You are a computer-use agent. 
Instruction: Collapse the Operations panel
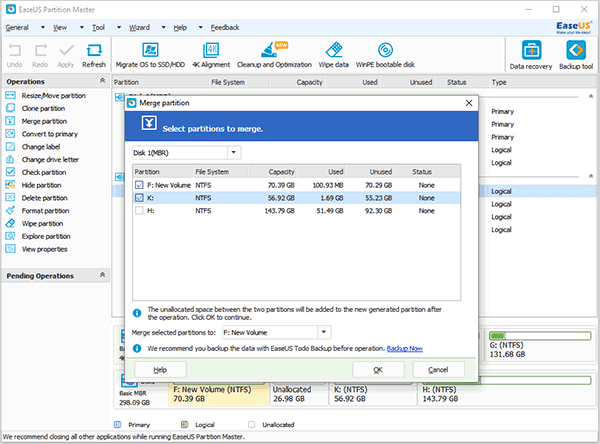click(102, 81)
